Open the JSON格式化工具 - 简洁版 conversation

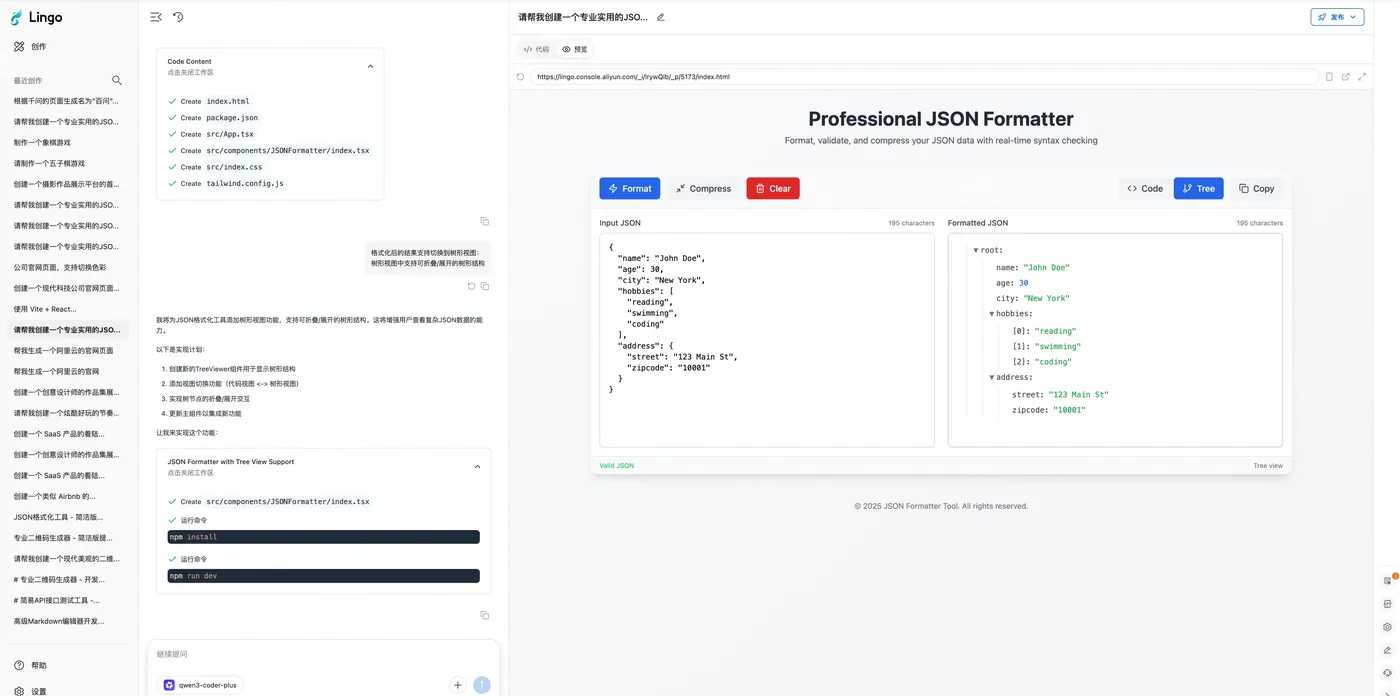tap(58, 517)
